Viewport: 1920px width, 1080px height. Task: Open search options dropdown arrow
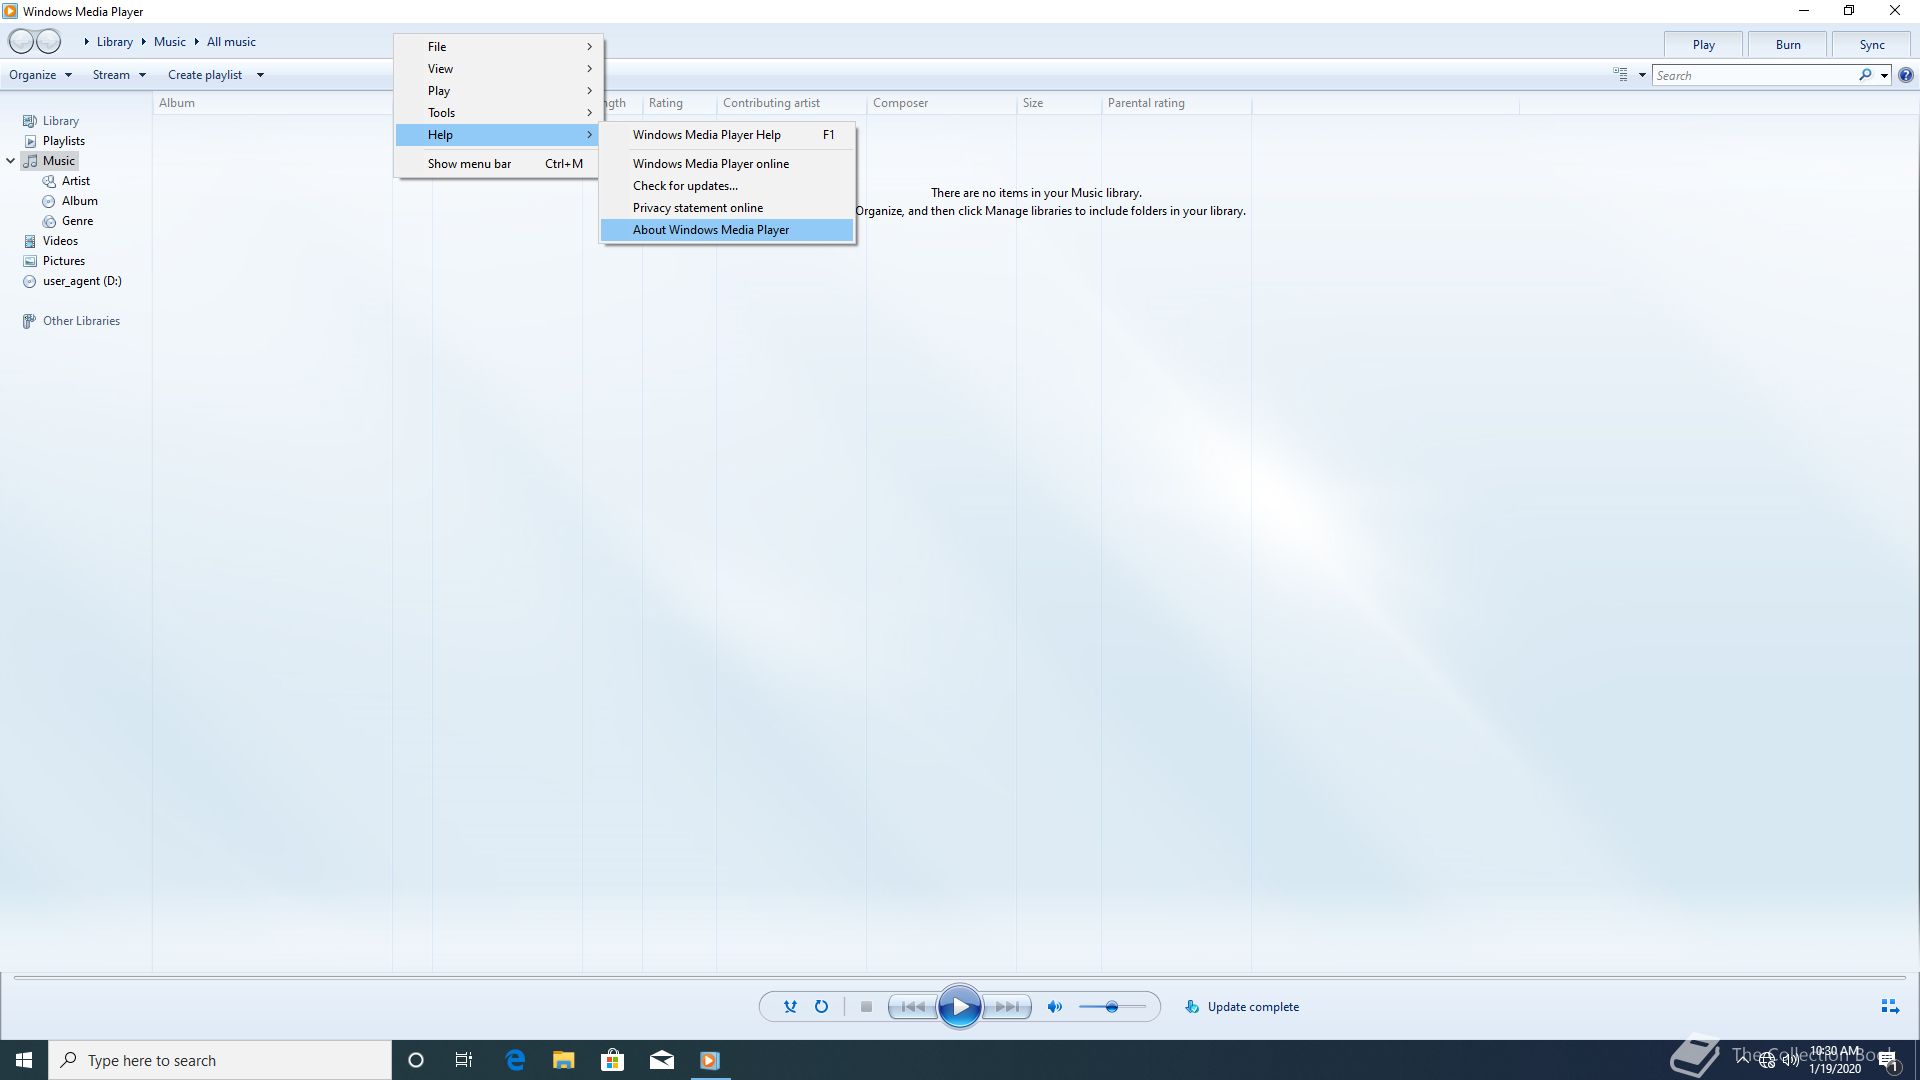1884,75
